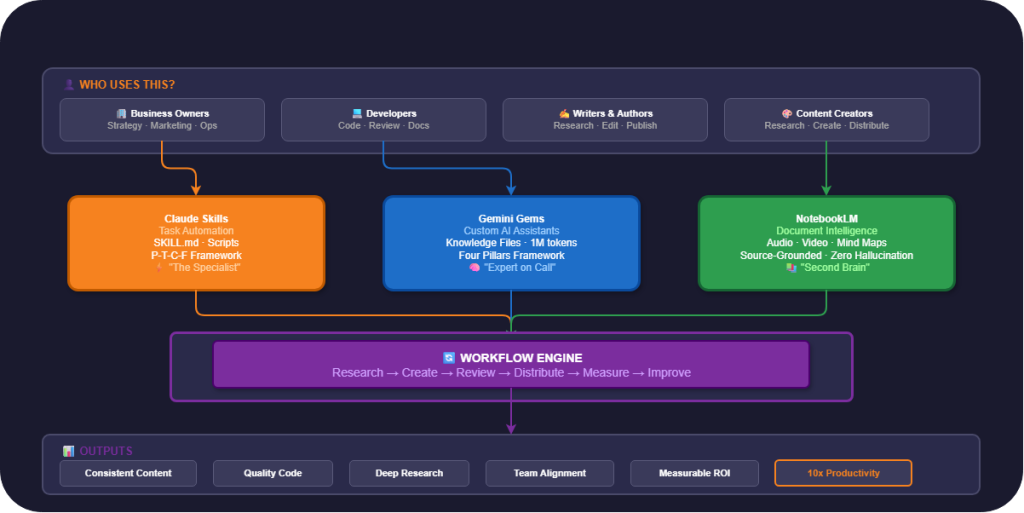Select the Writers & Authors card
Image resolution: width=1024 pixels, height=513 pixels.
click(x=605, y=119)
